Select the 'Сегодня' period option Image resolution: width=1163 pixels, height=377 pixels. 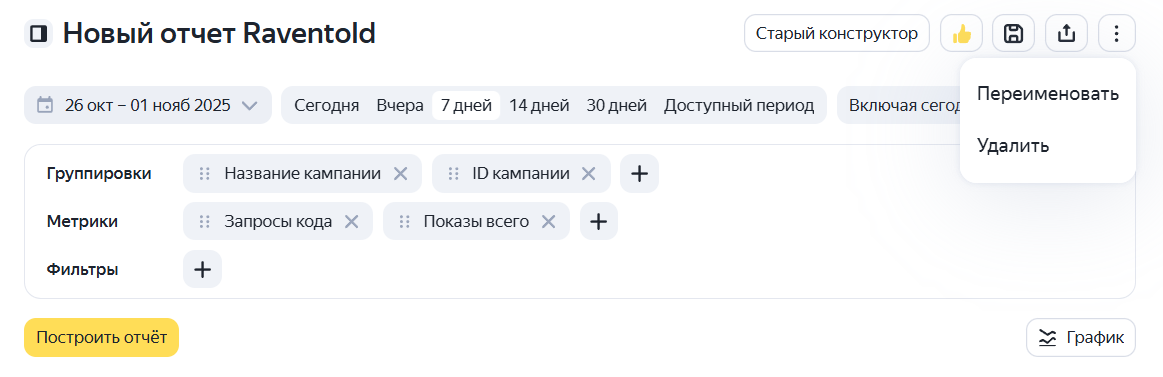tap(326, 105)
